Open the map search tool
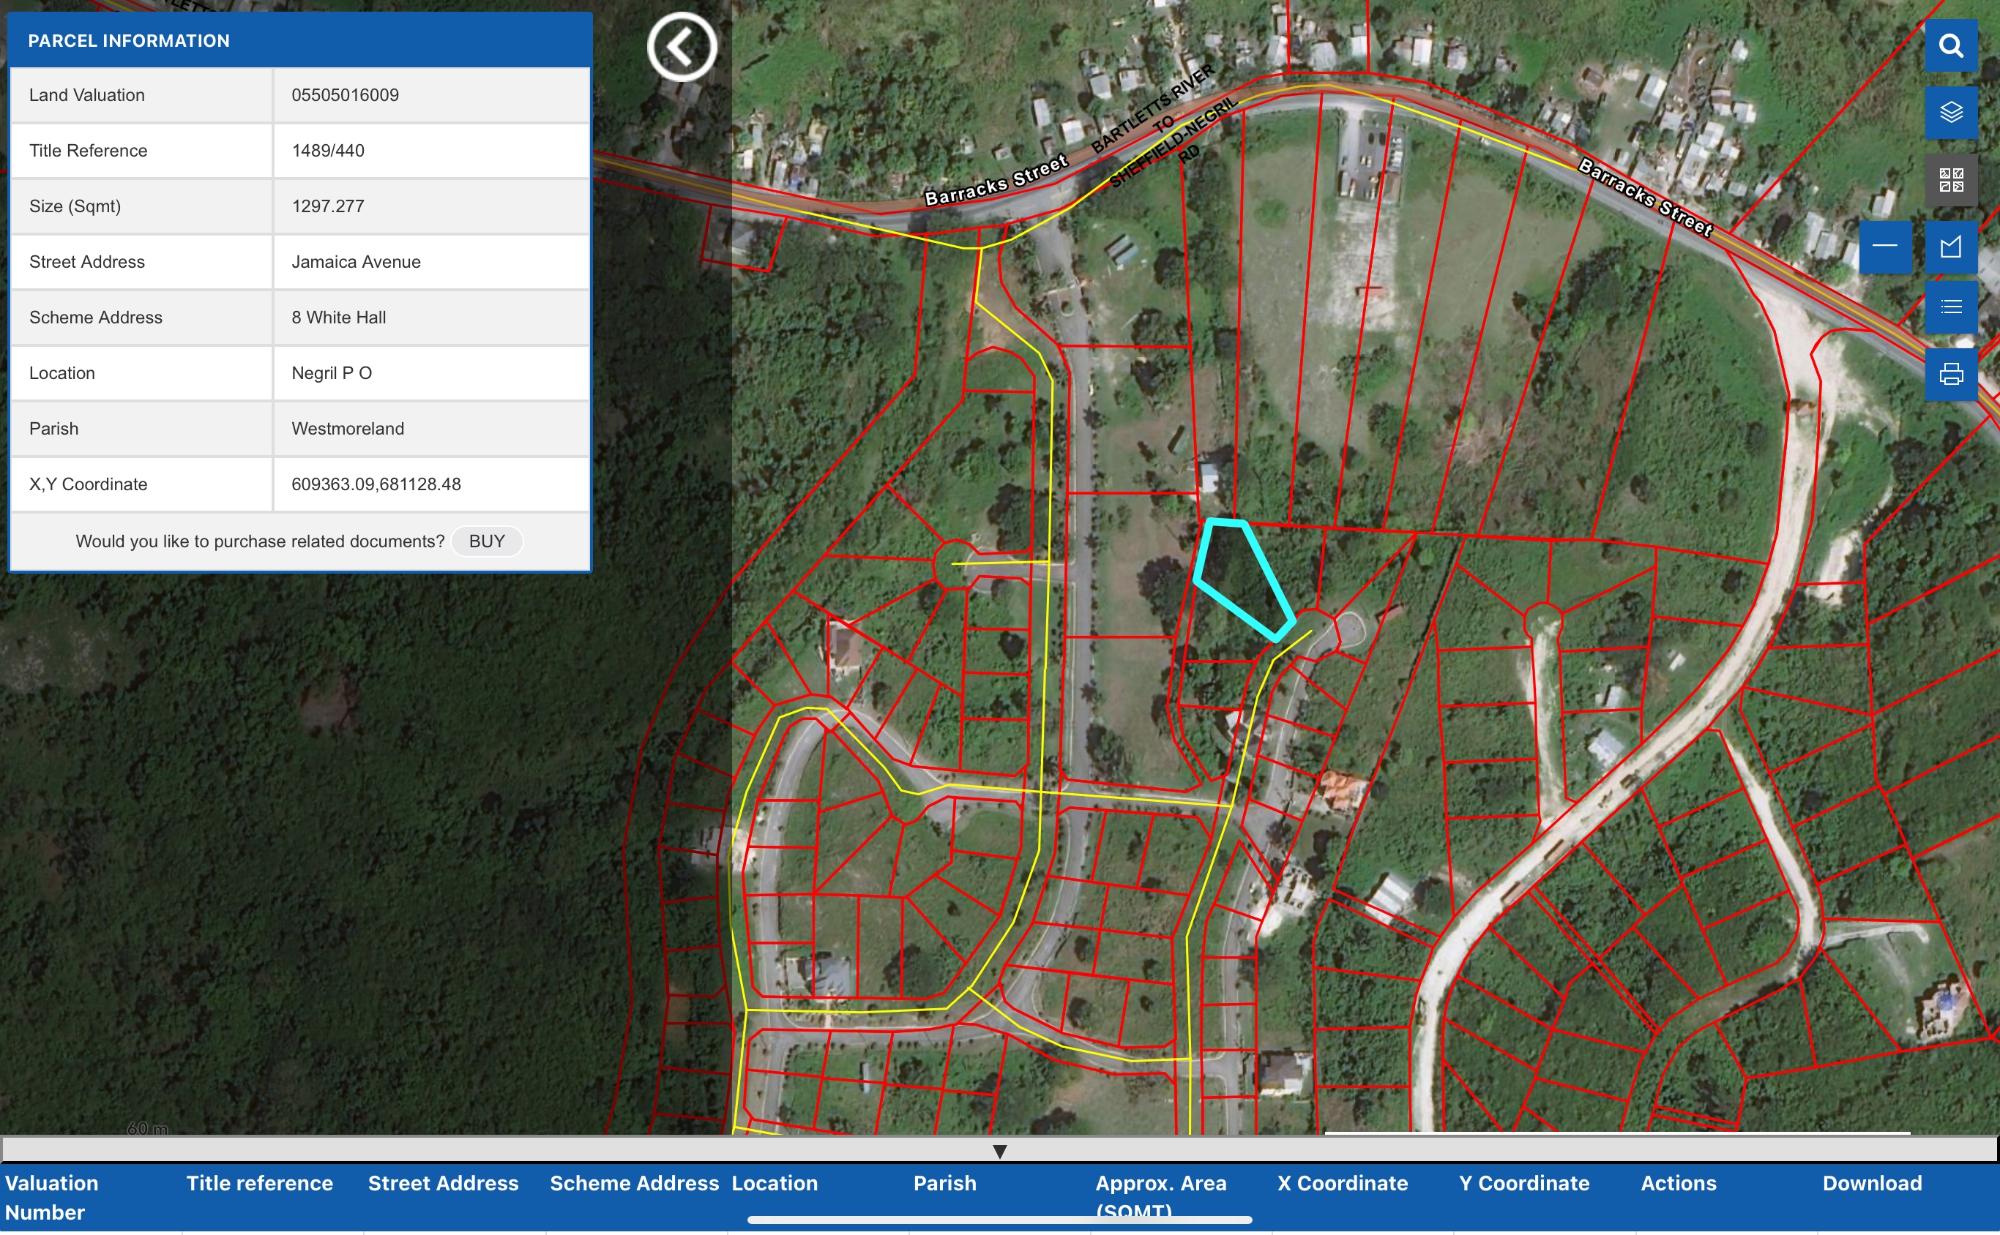The width and height of the screenshot is (2000, 1235). 1951,46
